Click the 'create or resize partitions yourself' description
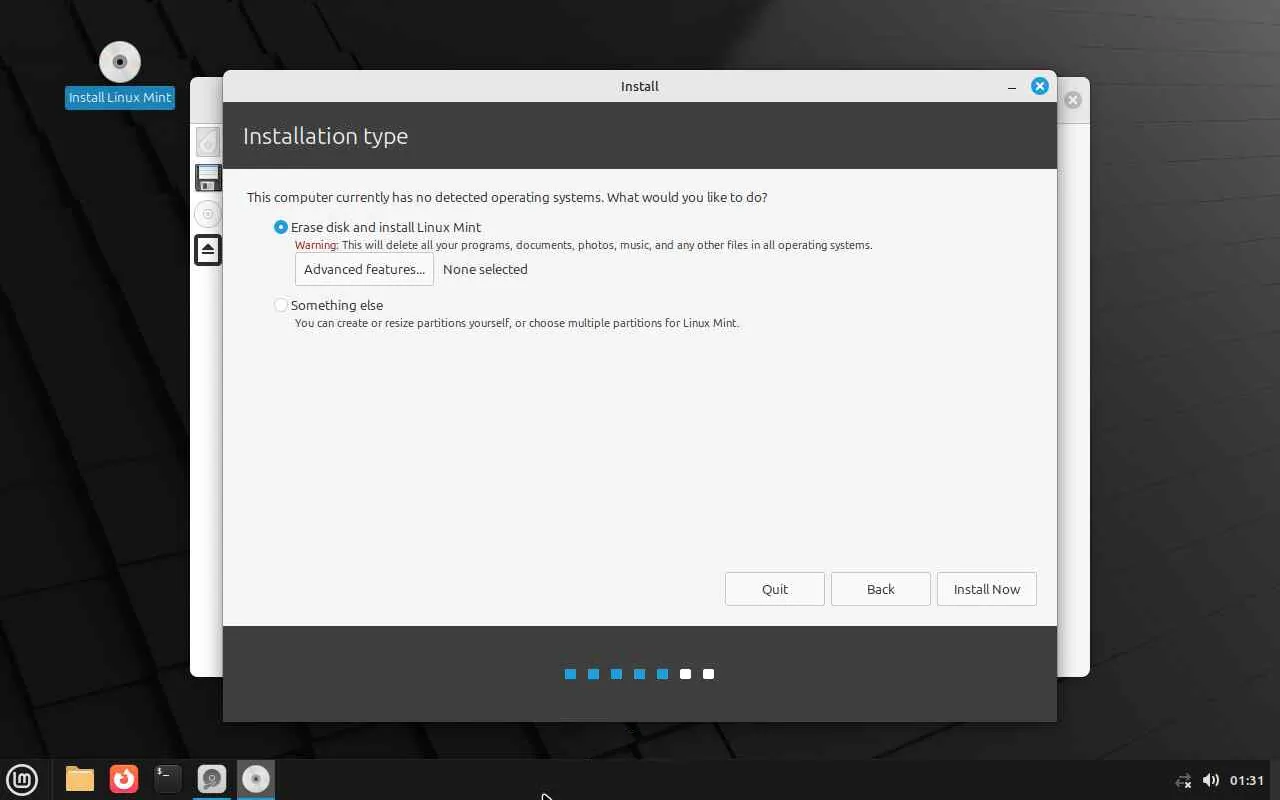 [x=517, y=323]
